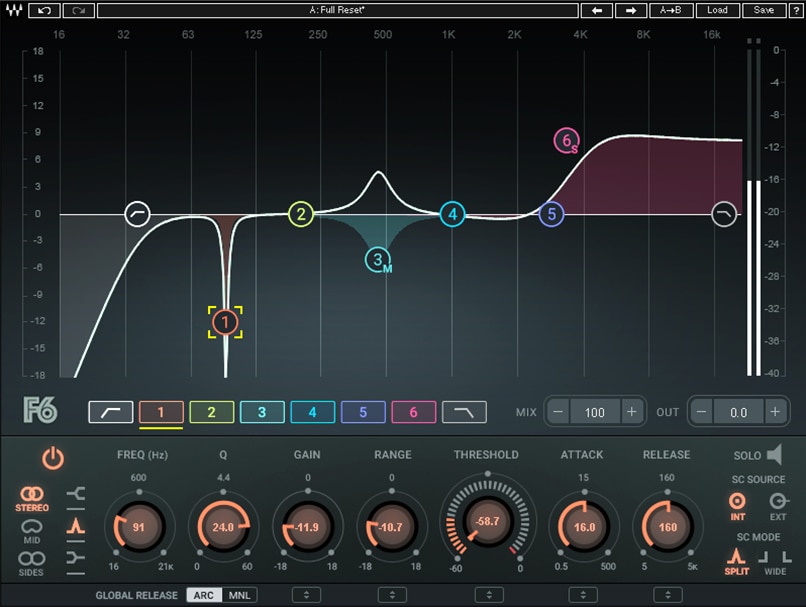Switch to SIDES channel mode

[33, 563]
